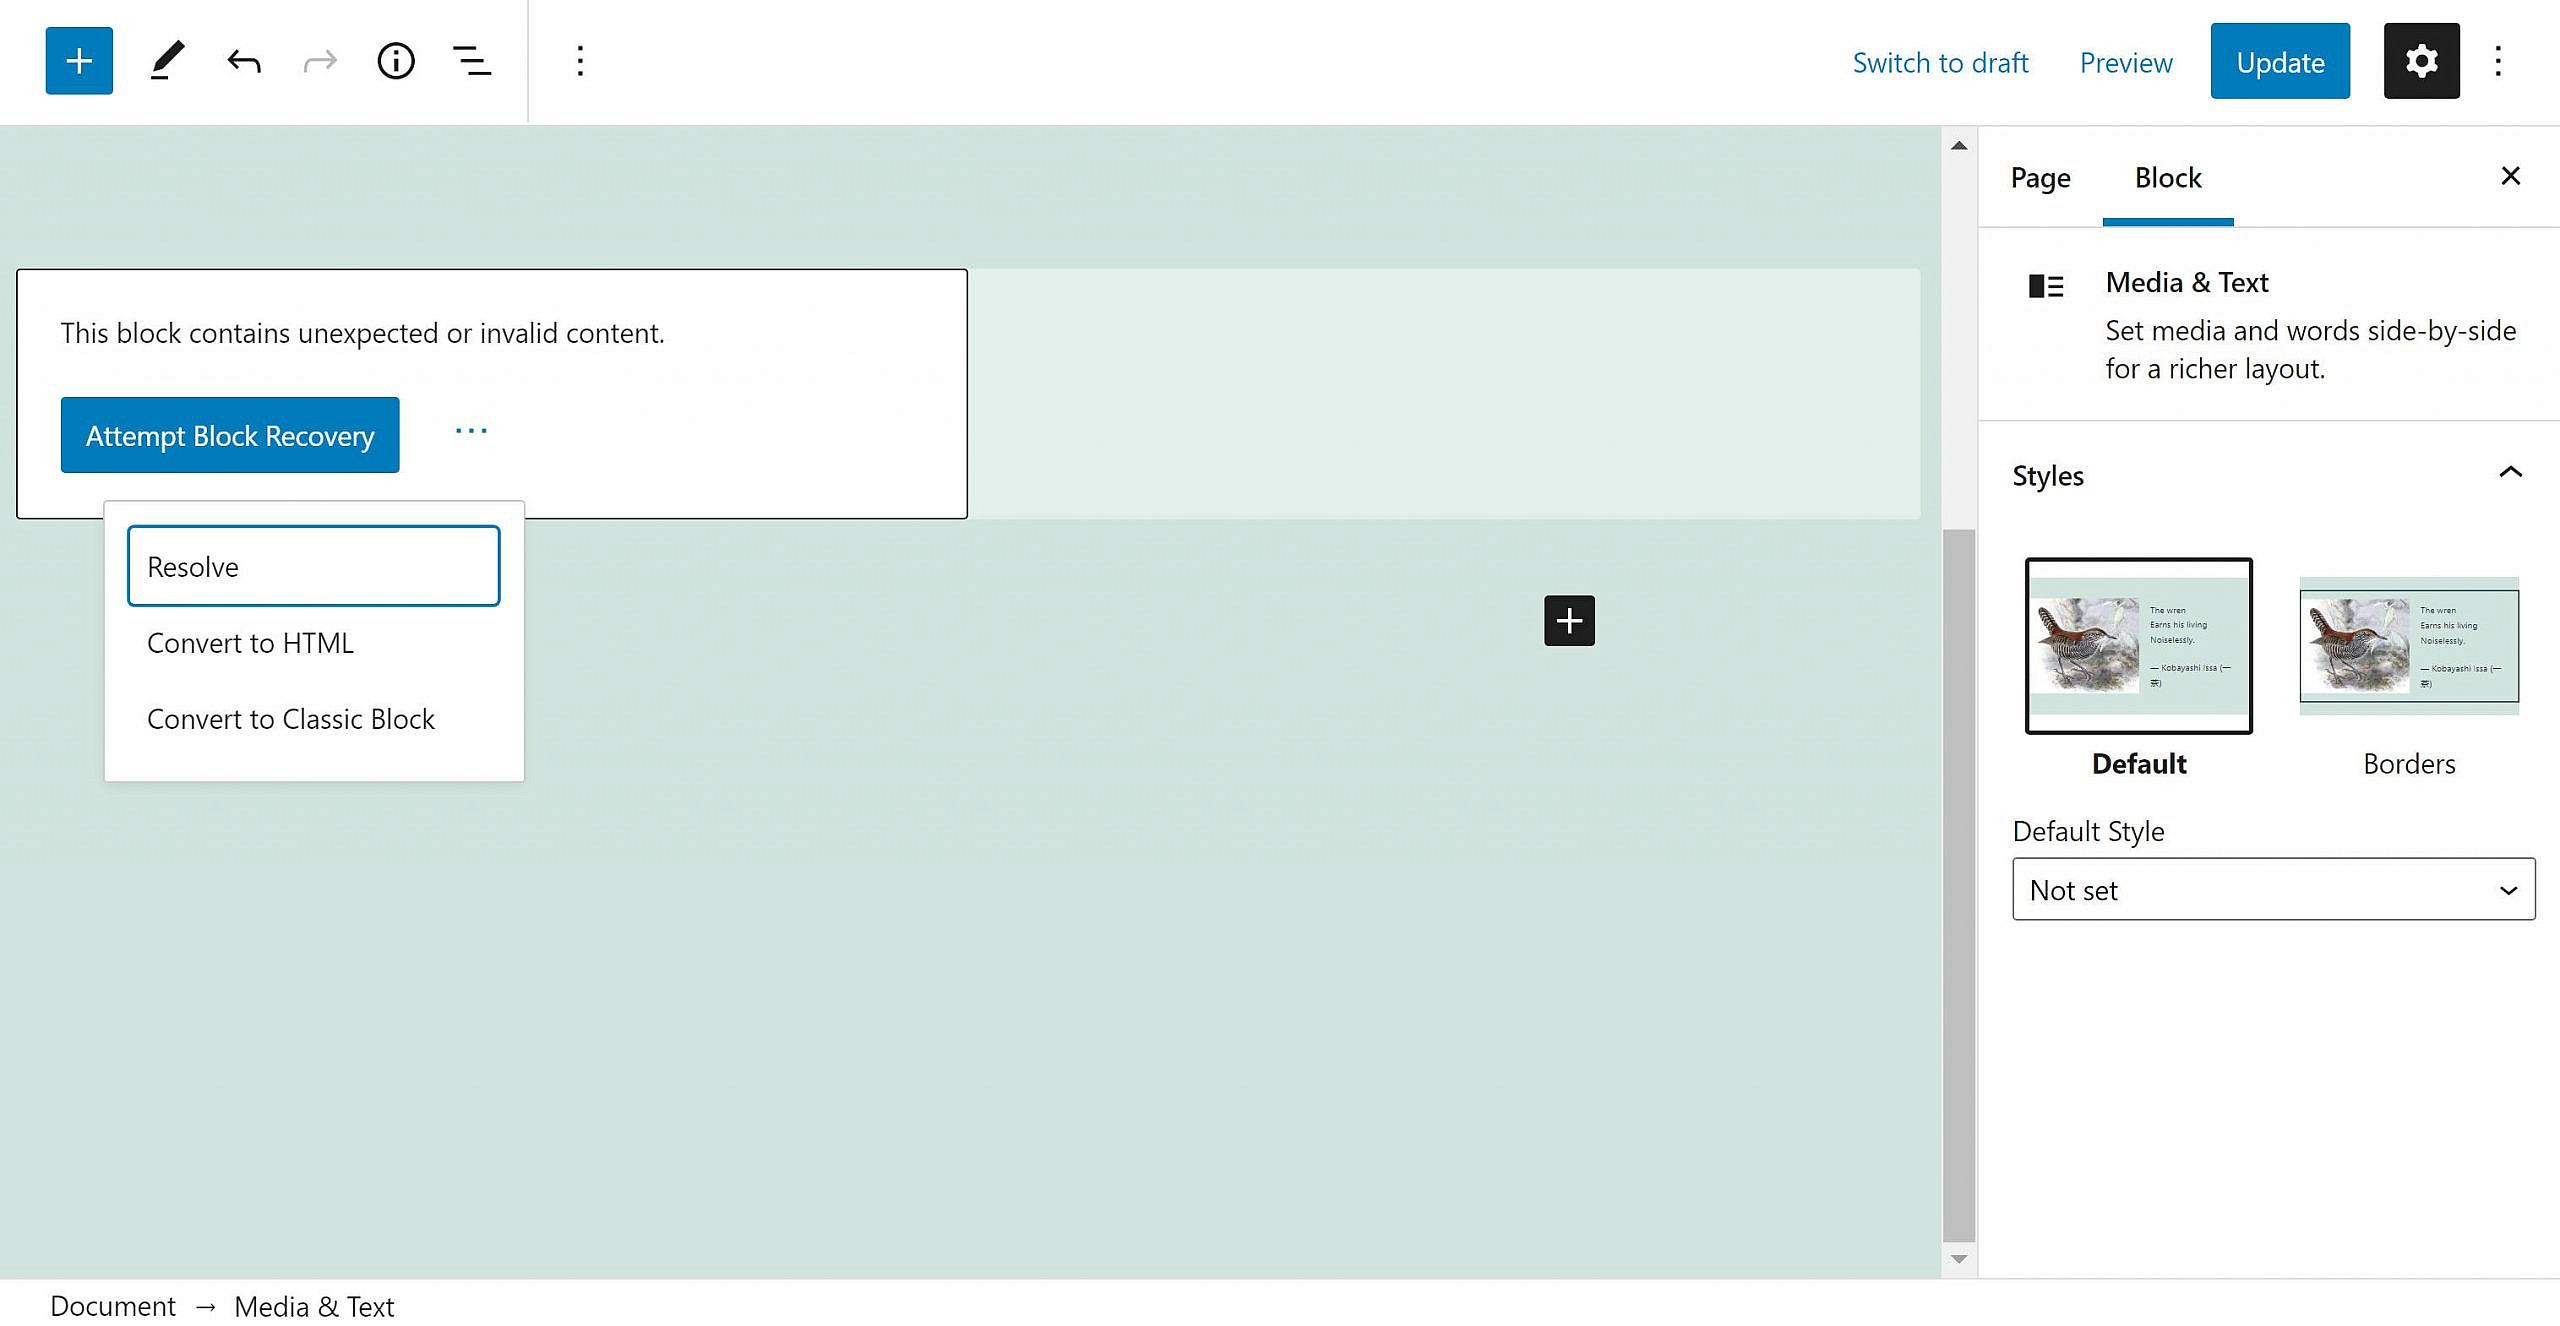Add a new block with the black plus icon
2560x1326 pixels.
pos(1569,620)
